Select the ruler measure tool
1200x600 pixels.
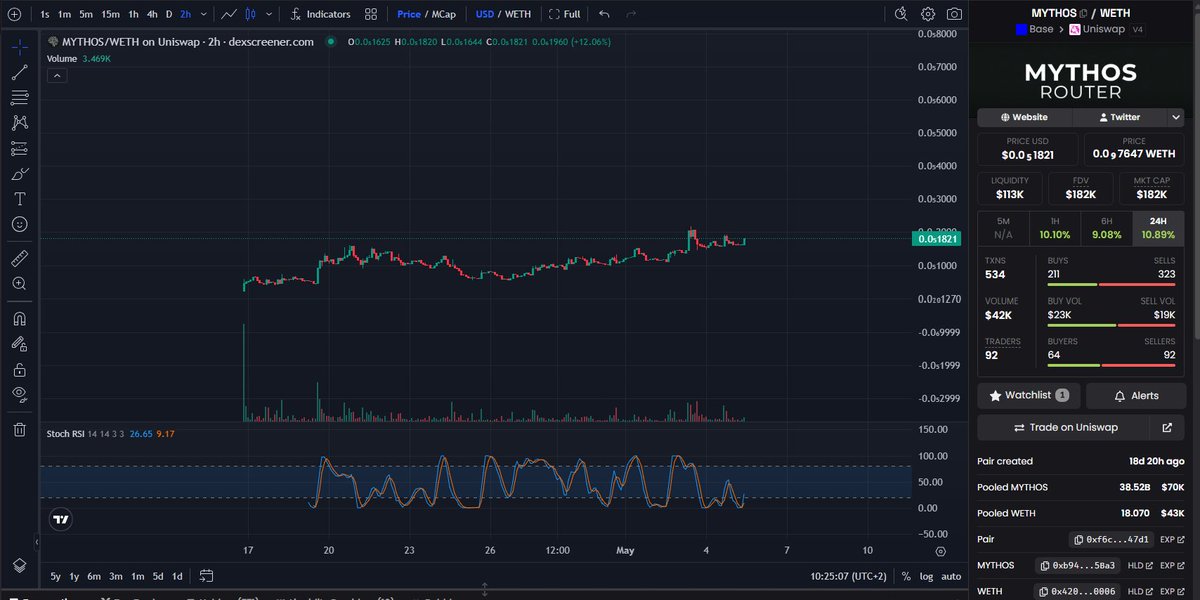19,258
